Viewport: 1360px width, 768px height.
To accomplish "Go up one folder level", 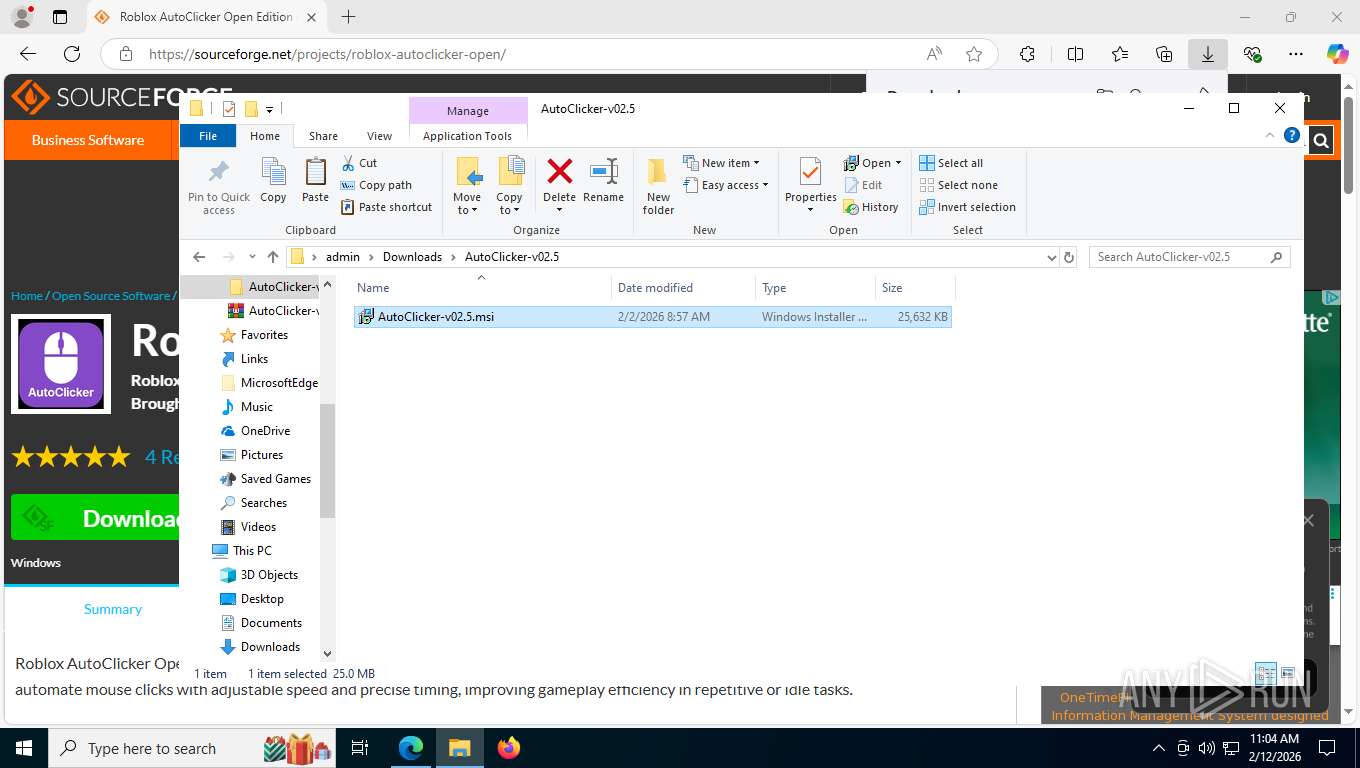I will tap(273, 257).
